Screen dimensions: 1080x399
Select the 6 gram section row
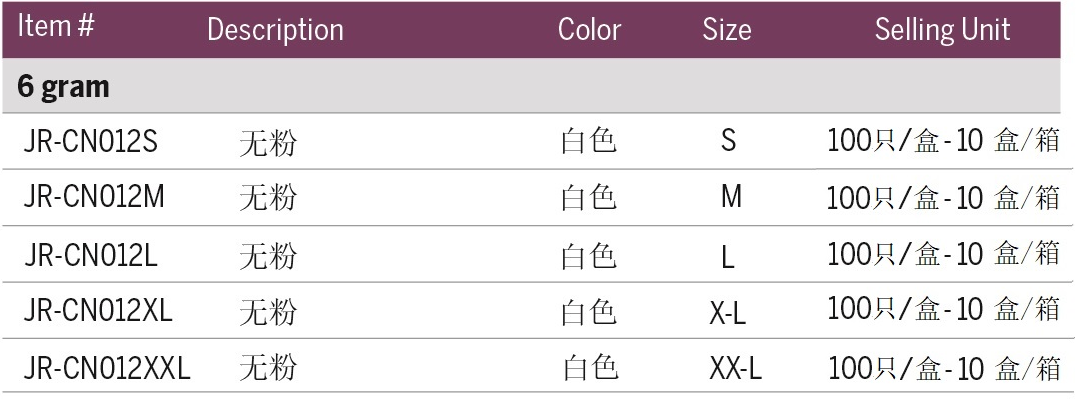531,86
